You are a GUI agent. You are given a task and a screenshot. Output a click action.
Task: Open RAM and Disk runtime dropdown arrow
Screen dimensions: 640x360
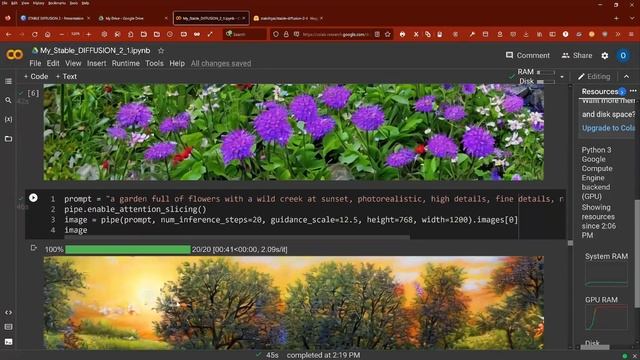tap(562, 77)
